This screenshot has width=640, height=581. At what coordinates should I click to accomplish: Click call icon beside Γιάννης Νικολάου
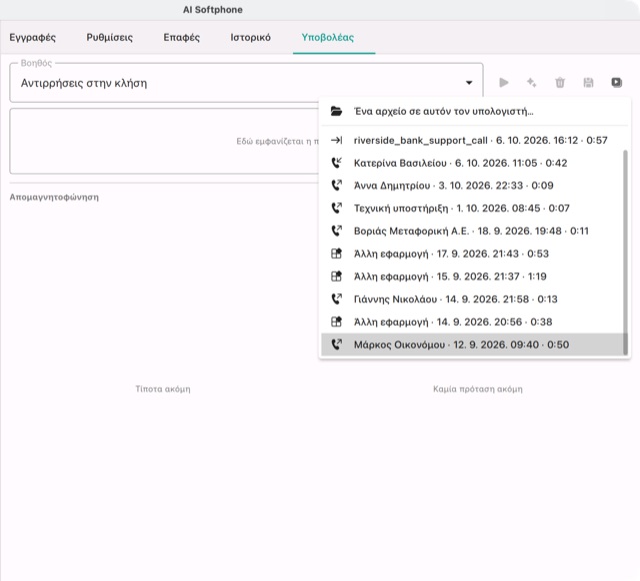[336, 299]
